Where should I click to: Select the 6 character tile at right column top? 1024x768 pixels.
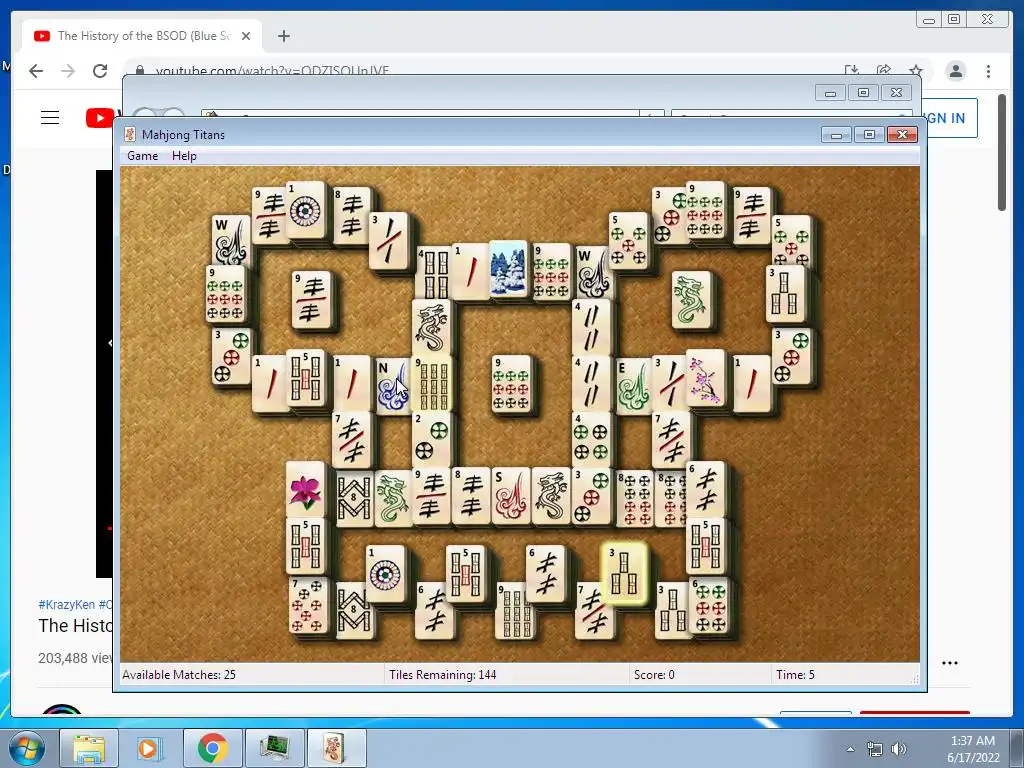pos(705,490)
